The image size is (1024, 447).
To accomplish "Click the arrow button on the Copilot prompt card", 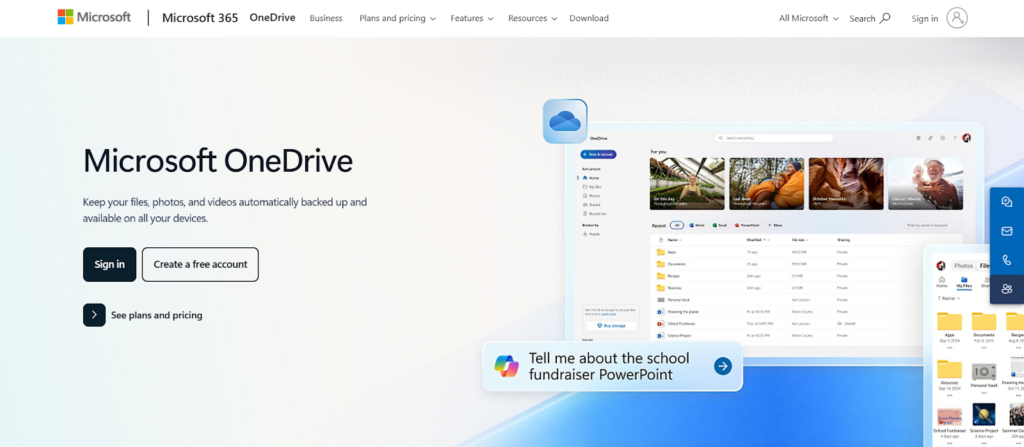I will click(x=722, y=366).
